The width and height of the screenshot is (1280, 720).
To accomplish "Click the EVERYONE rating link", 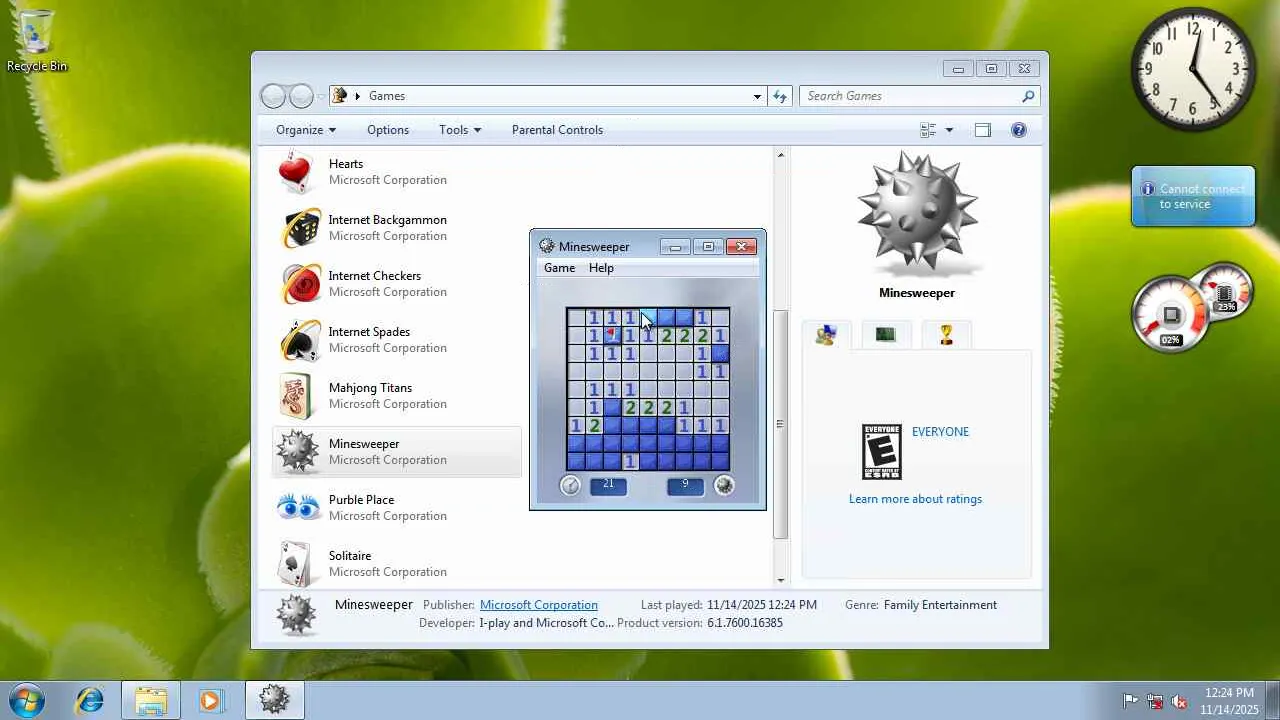I will [940, 432].
